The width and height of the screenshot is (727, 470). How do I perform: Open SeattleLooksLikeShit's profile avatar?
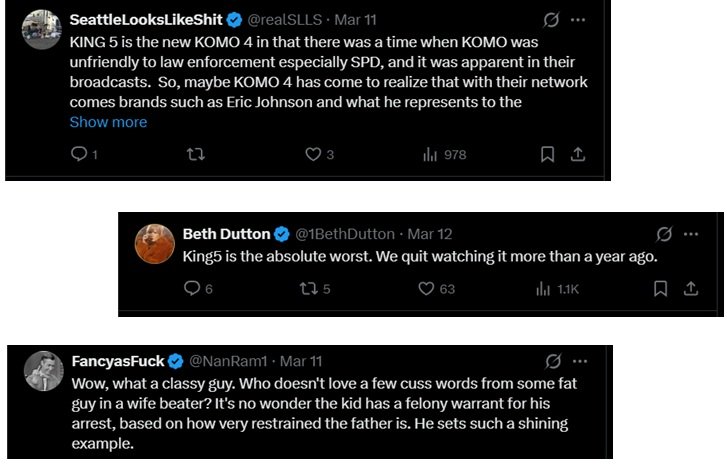41,30
